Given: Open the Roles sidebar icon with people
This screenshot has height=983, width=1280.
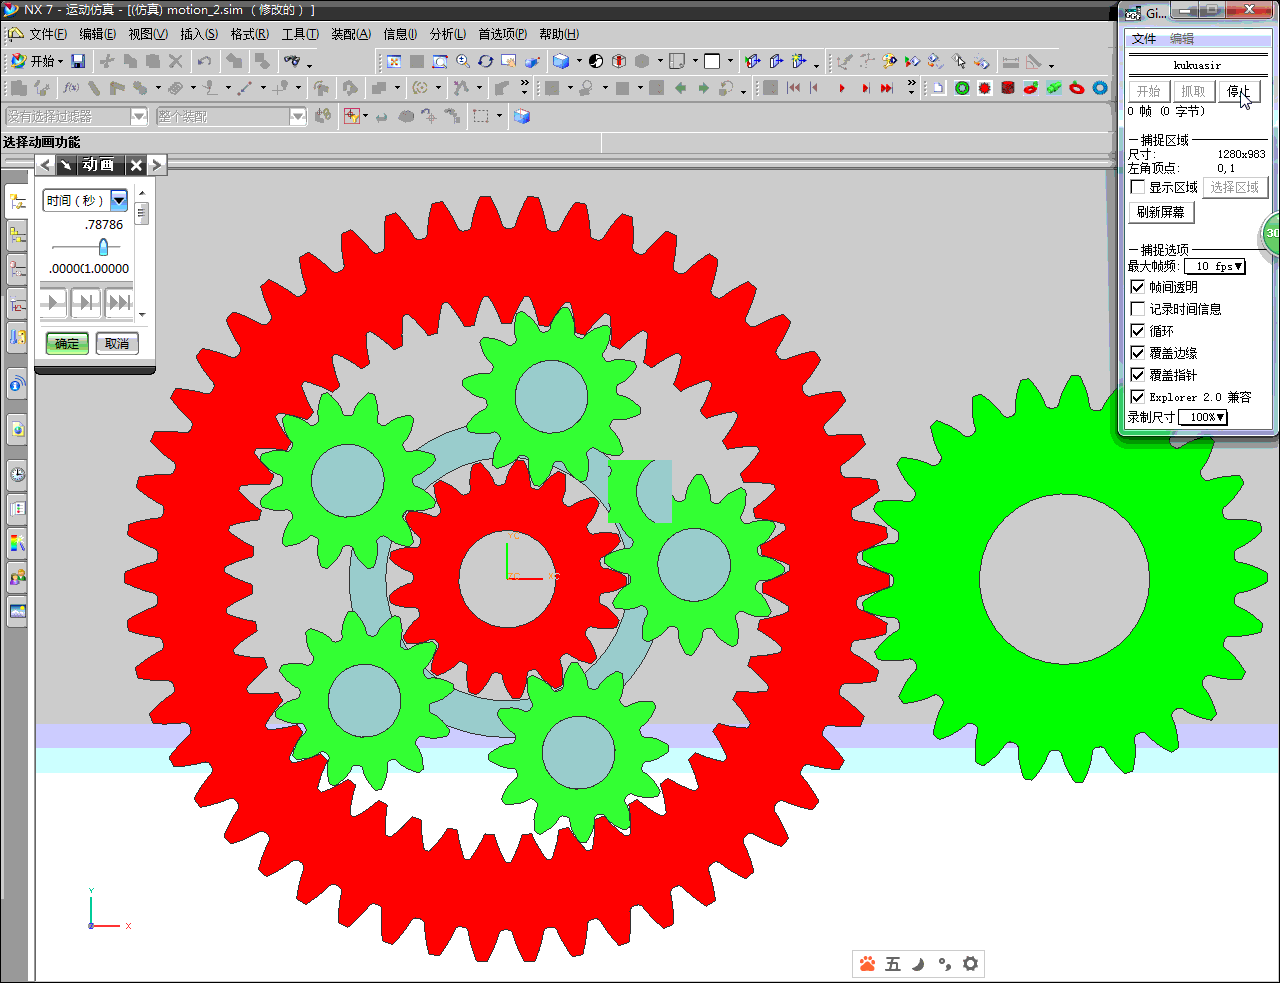Looking at the screenshot, I should [17, 577].
